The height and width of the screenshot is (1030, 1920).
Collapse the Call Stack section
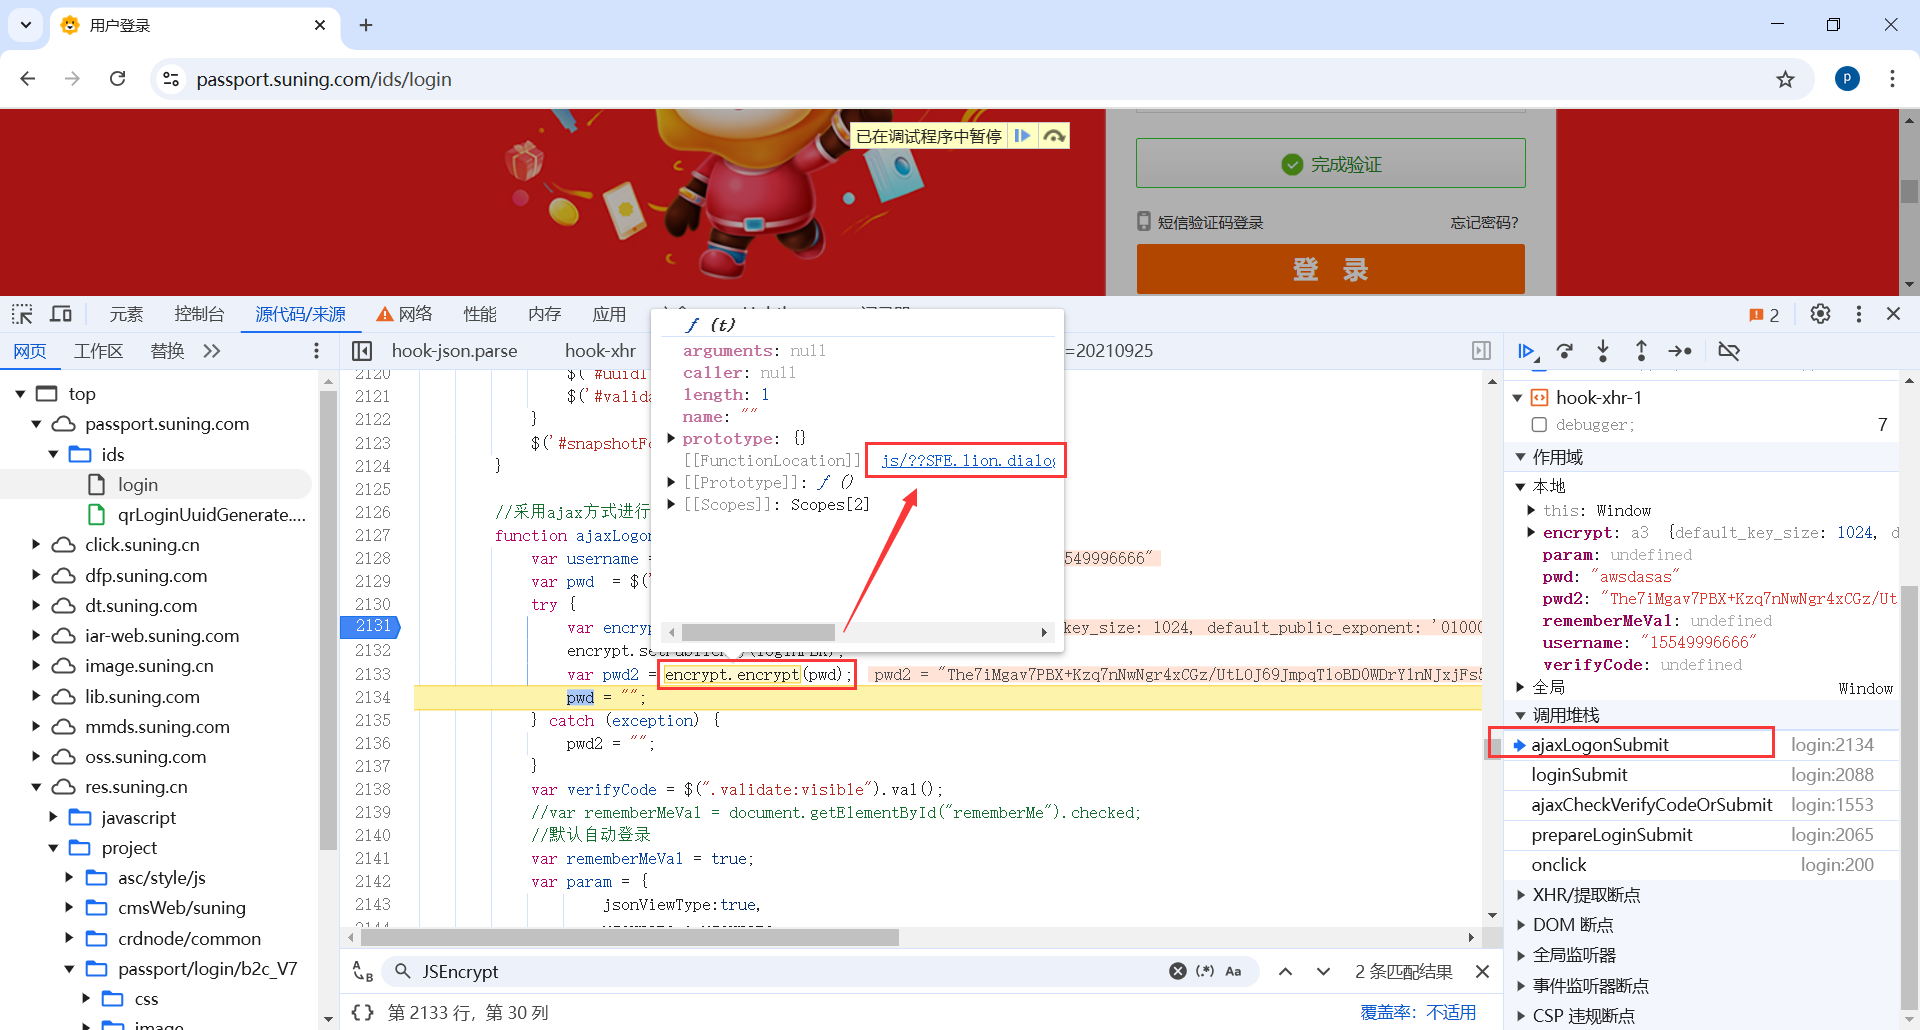(x=1520, y=715)
